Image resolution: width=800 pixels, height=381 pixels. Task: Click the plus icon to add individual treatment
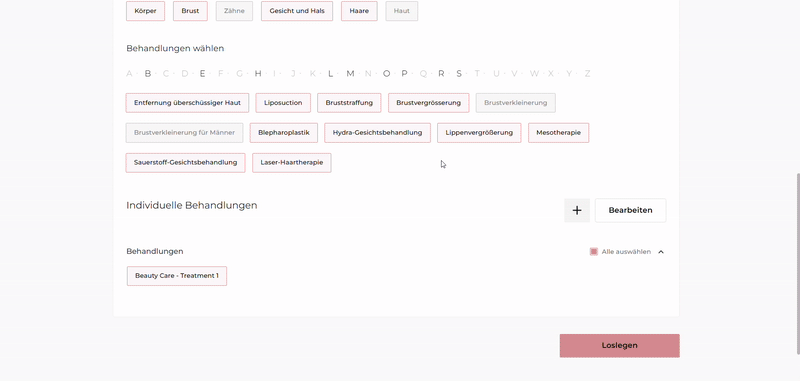pyautogui.click(x=577, y=210)
